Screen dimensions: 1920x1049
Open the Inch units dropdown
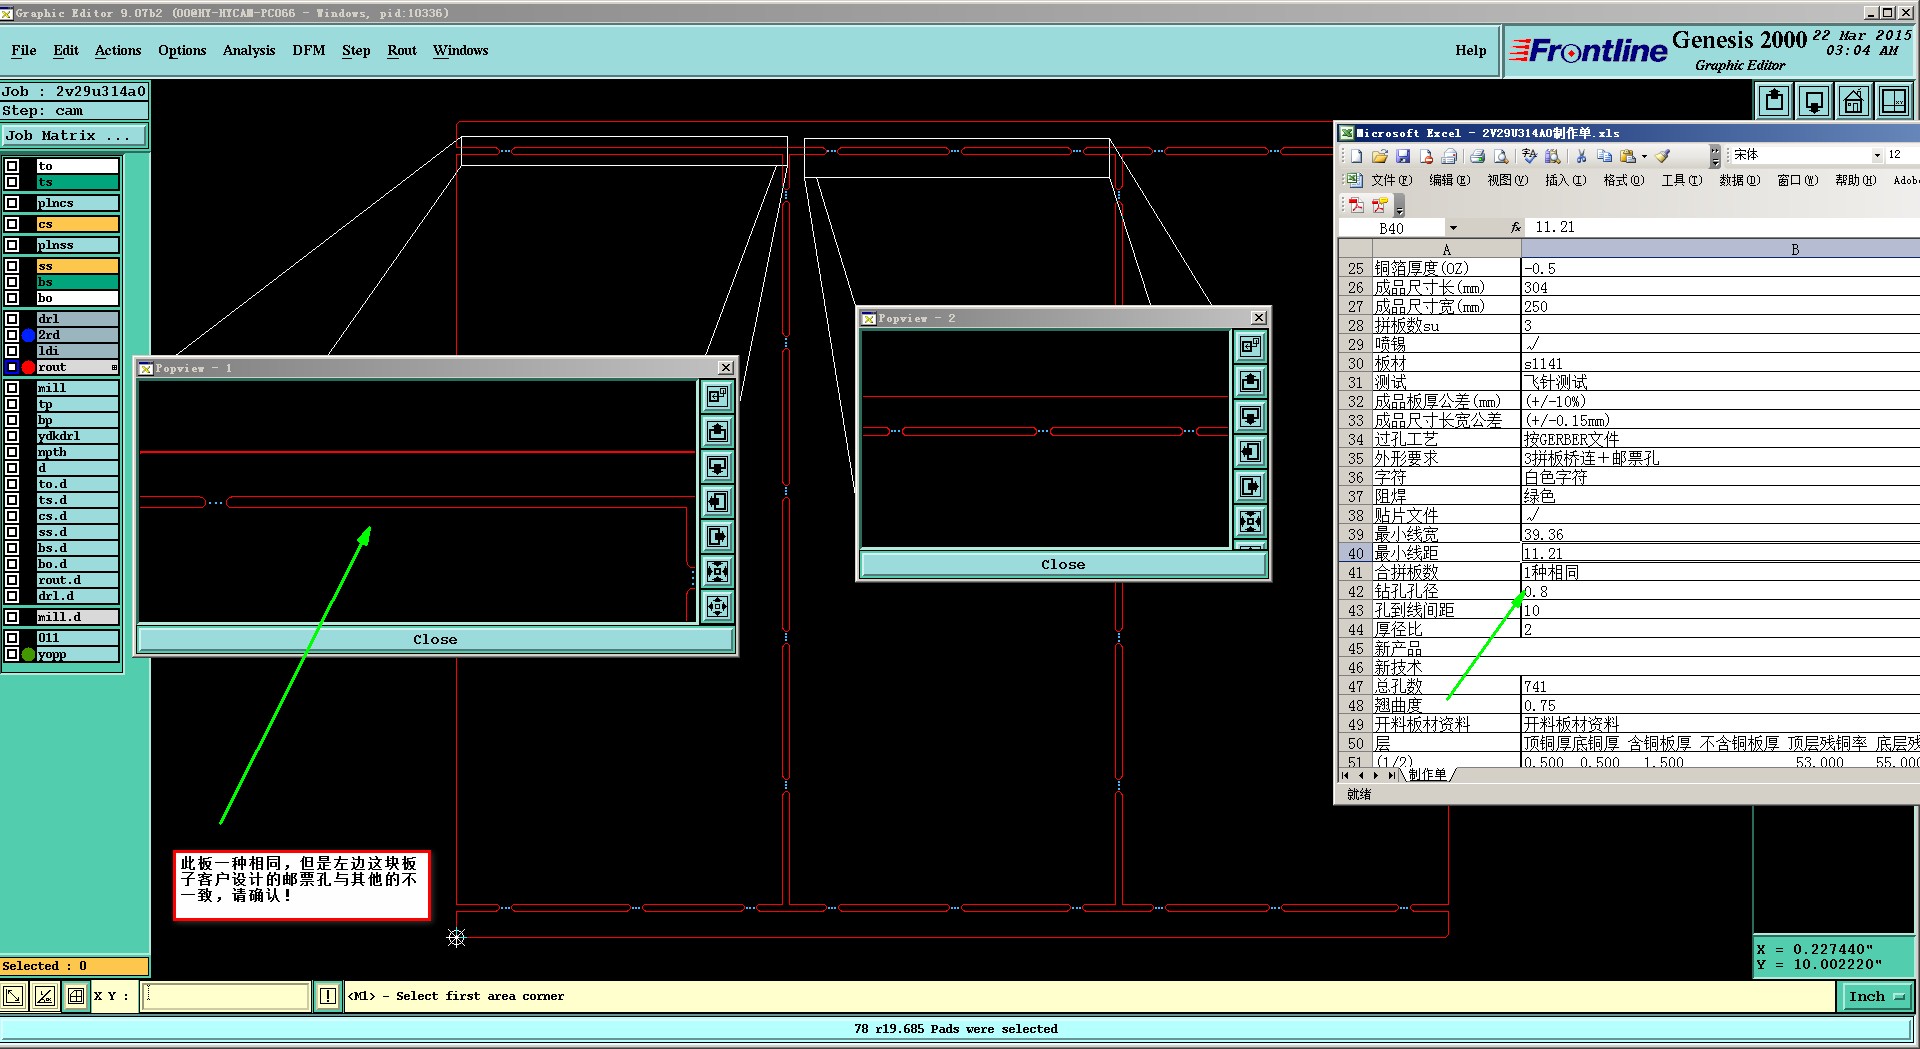tap(1875, 996)
